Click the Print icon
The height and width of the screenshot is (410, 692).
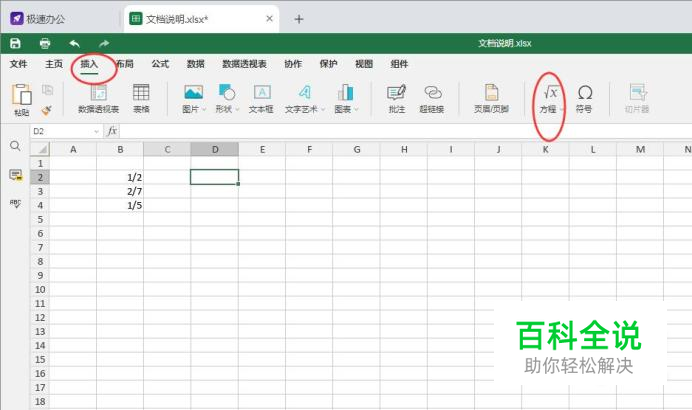click(45, 43)
